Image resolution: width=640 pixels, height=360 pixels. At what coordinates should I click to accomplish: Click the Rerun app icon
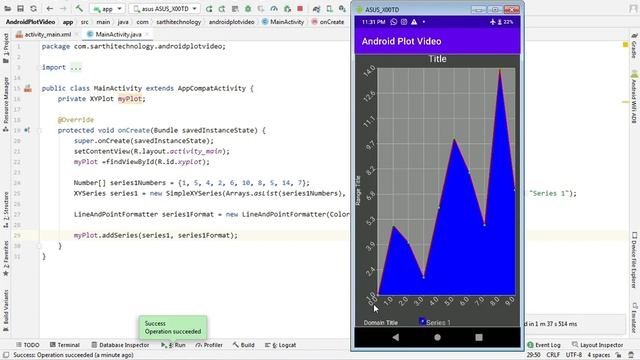click(209, 9)
